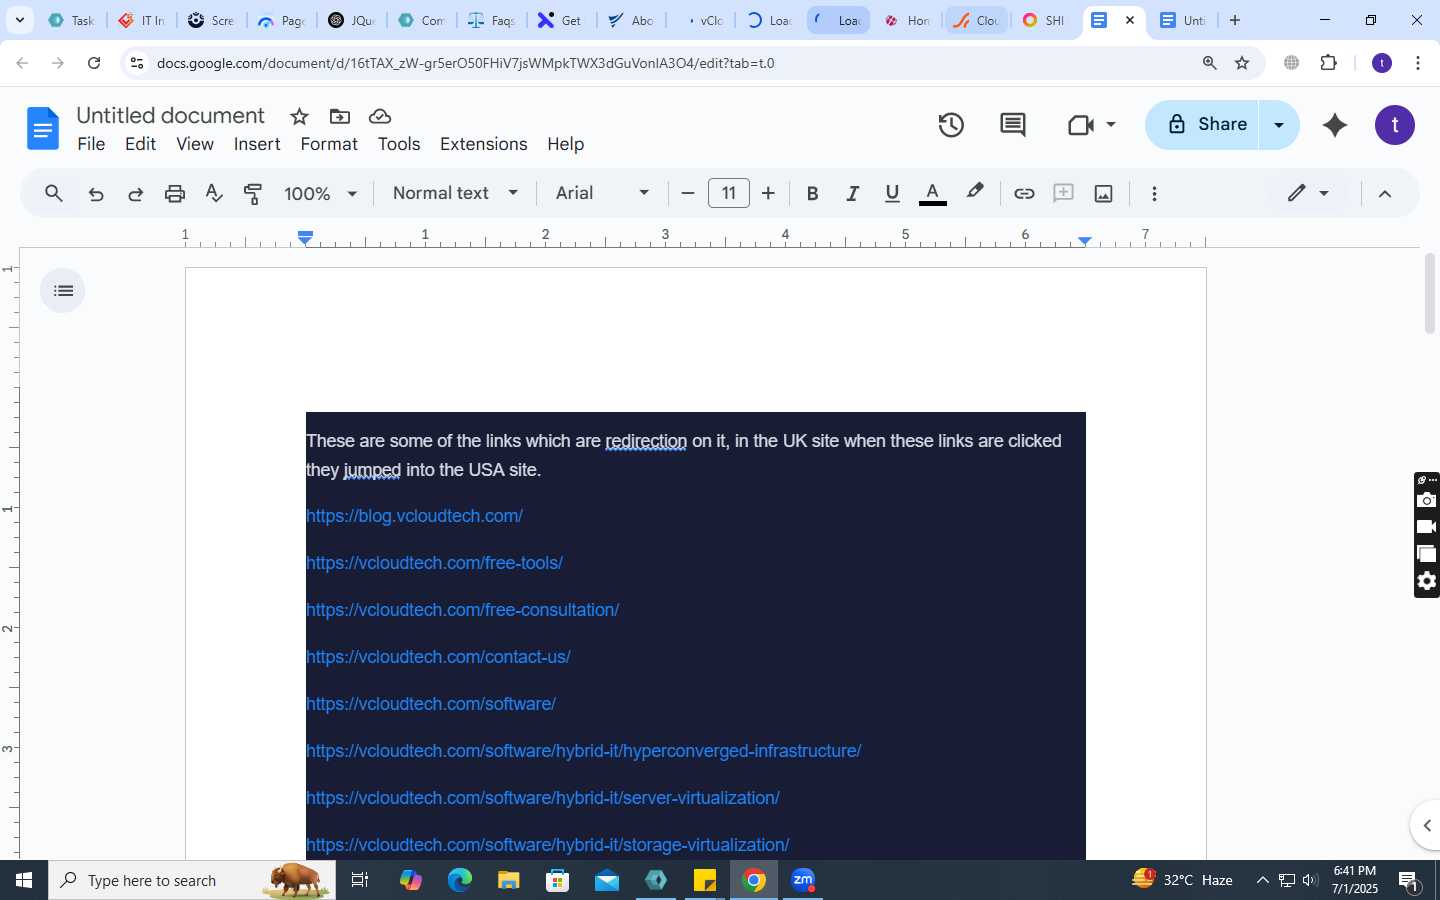This screenshot has width=1440, height=900.
Task: Click the document vertical scrollbar
Action: click(1430, 294)
